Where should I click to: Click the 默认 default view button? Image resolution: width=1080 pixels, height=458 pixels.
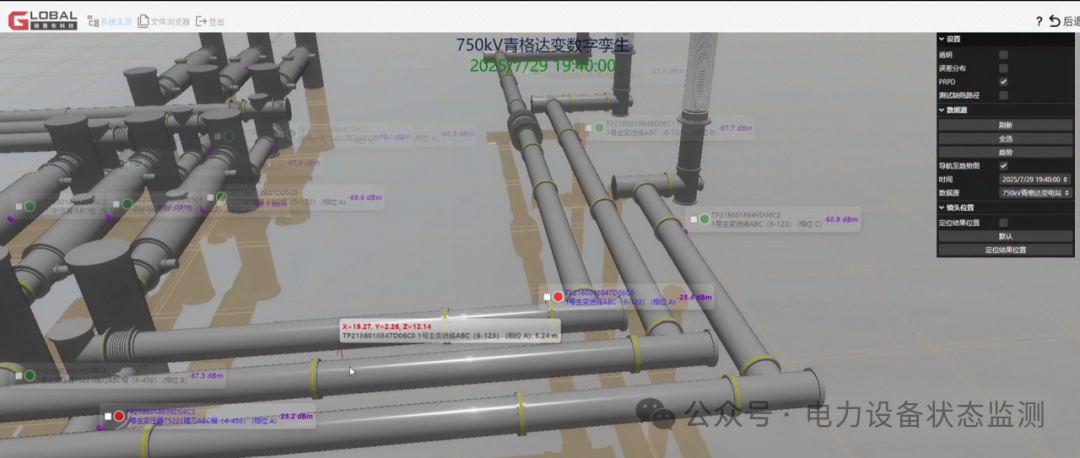click(1005, 236)
